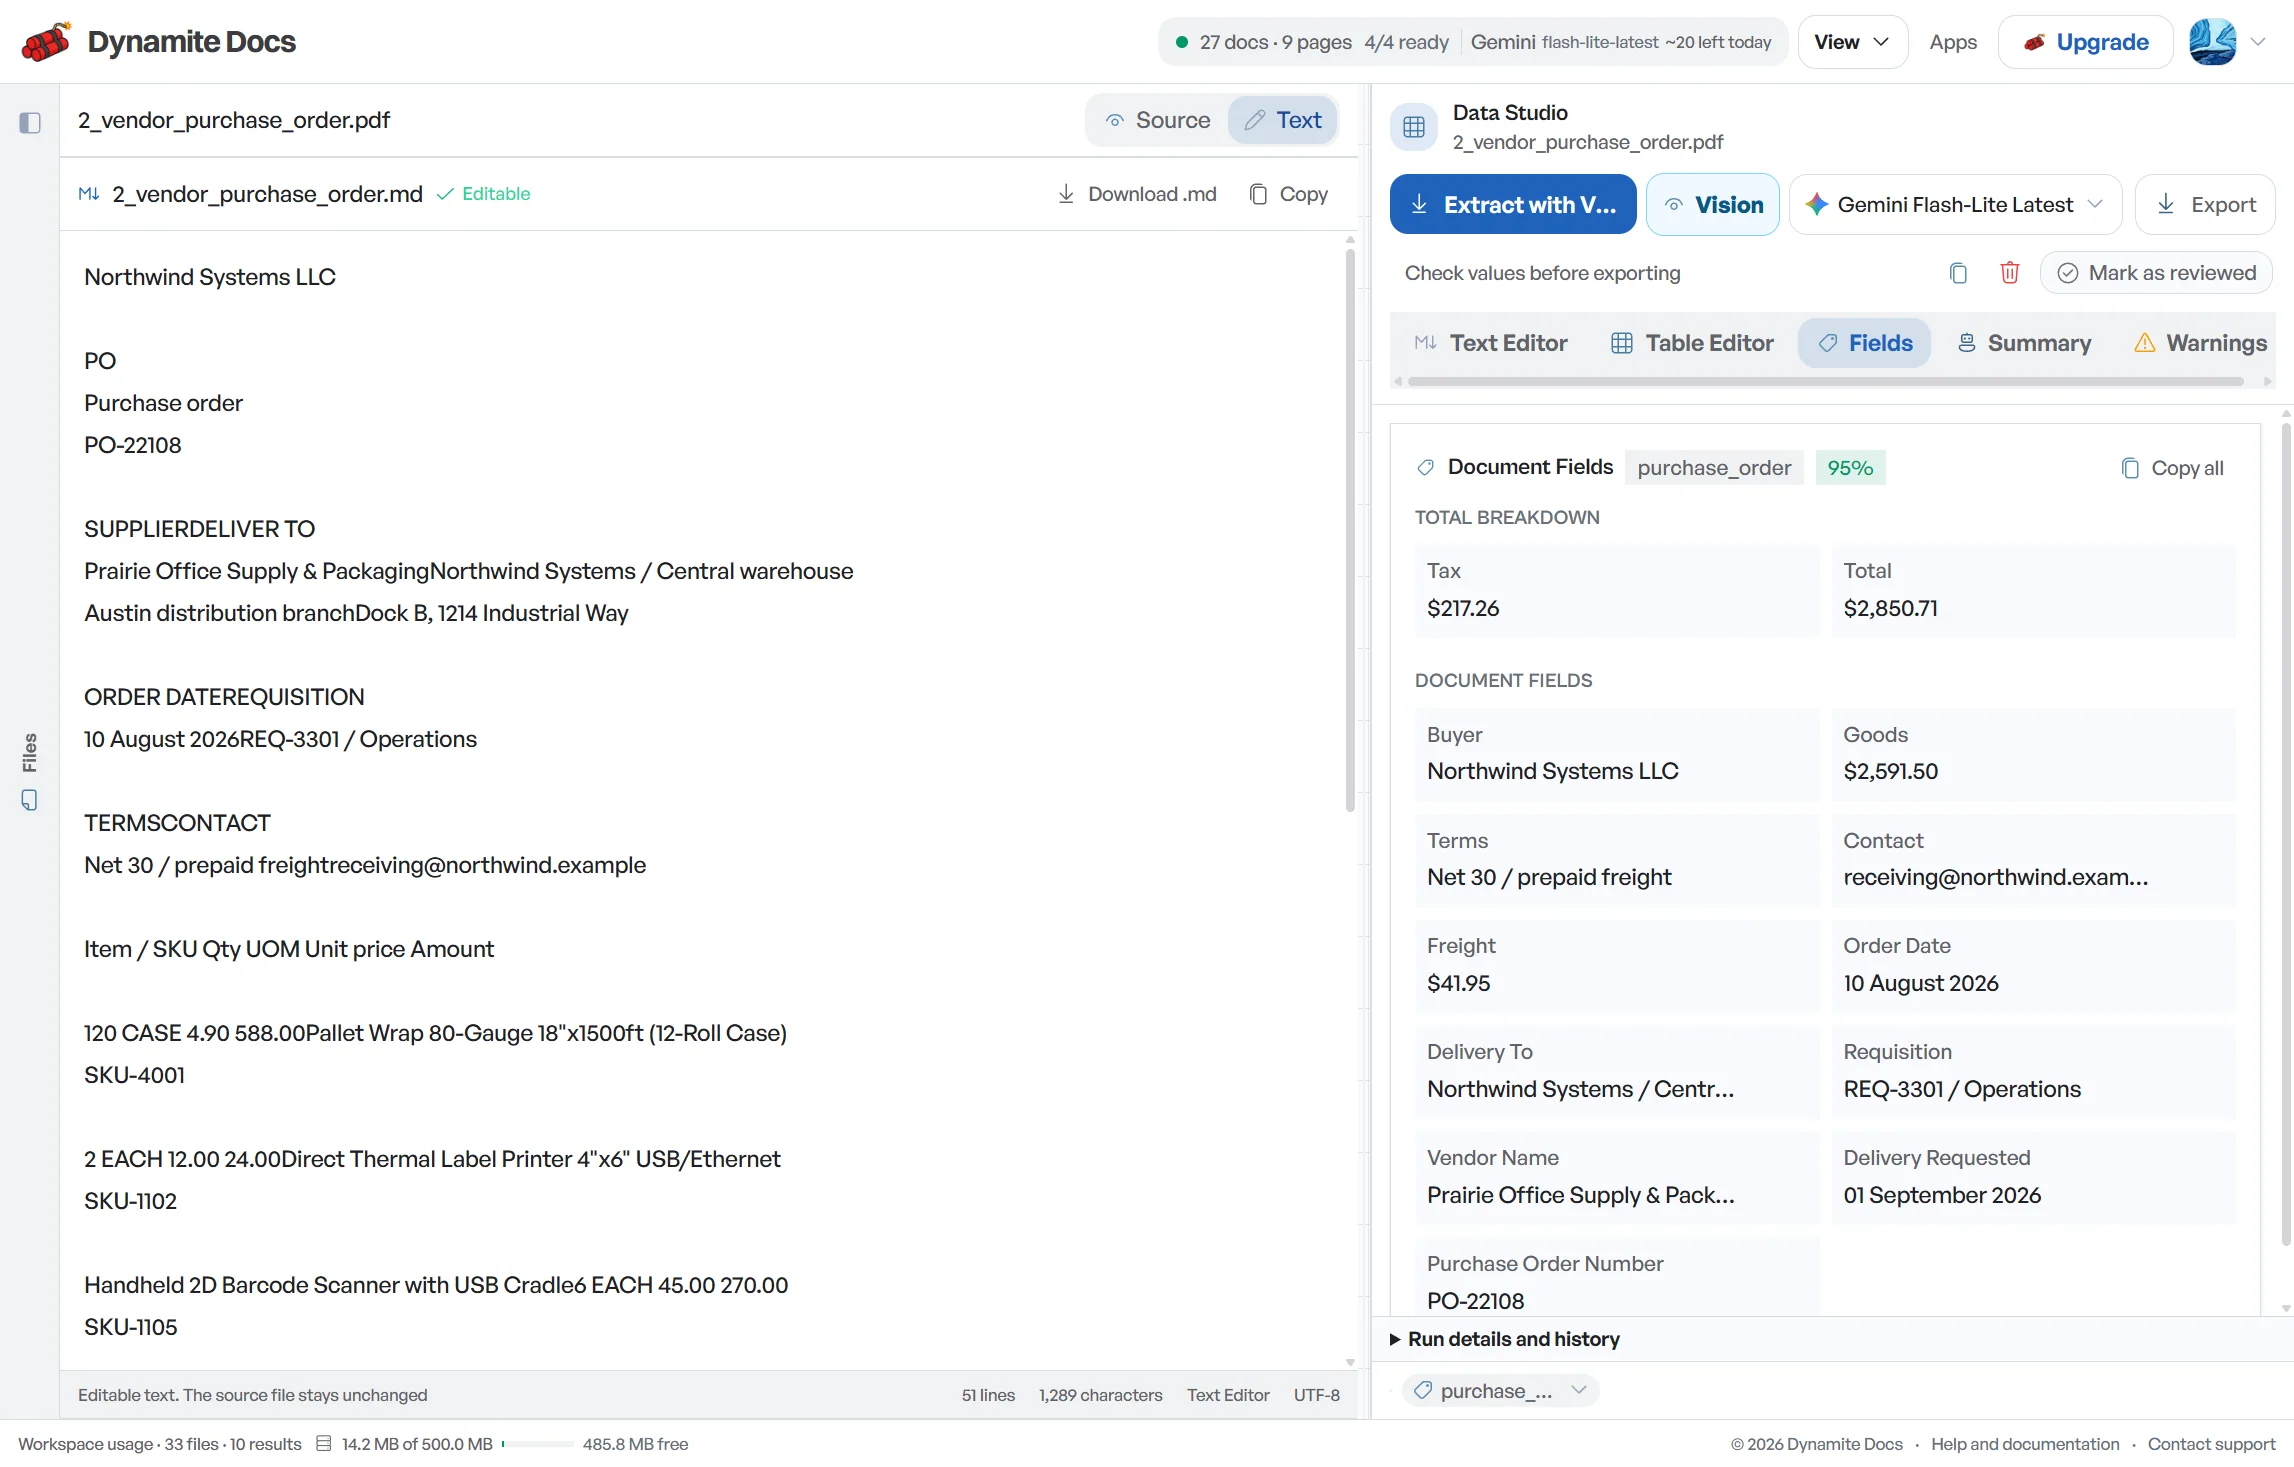The height and width of the screenshot is (1467, 2294).
Task: Click the Vendor Name Prairie Office Supply field
Action: [x=1617, y=1177]
